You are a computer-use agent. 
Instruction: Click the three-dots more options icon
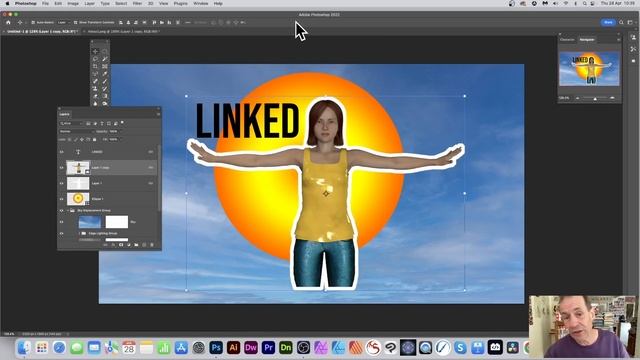click(187, 22)
